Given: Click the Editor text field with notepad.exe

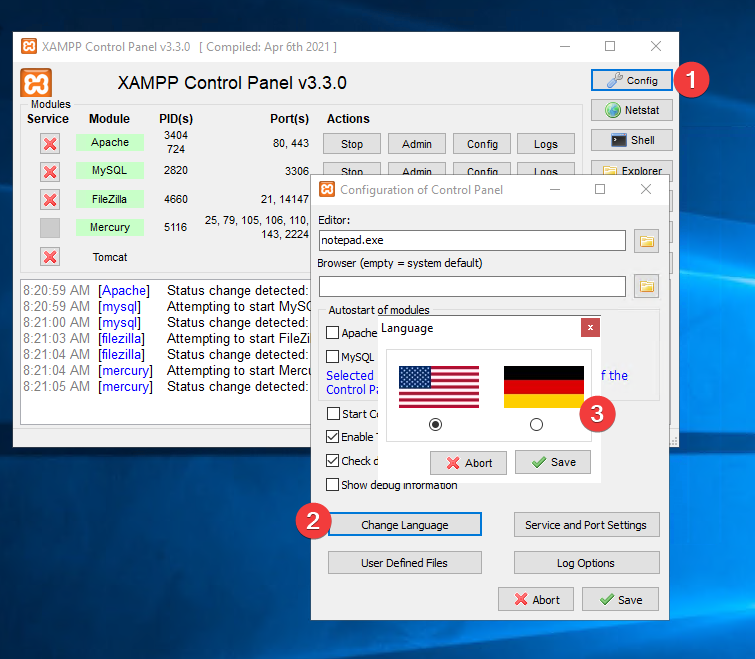Looking at the screenshot, I should [472, 240].
